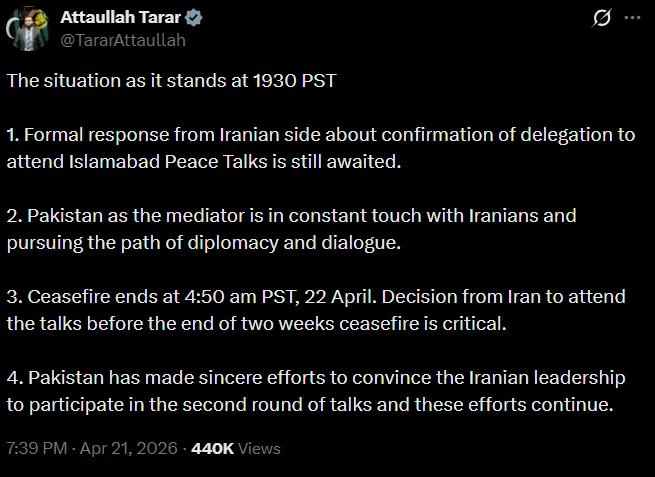Viewport: 655px width, 477px height.
Task: Open Attaullah Tarar's profile avatar
Action: tap(28, 29)
